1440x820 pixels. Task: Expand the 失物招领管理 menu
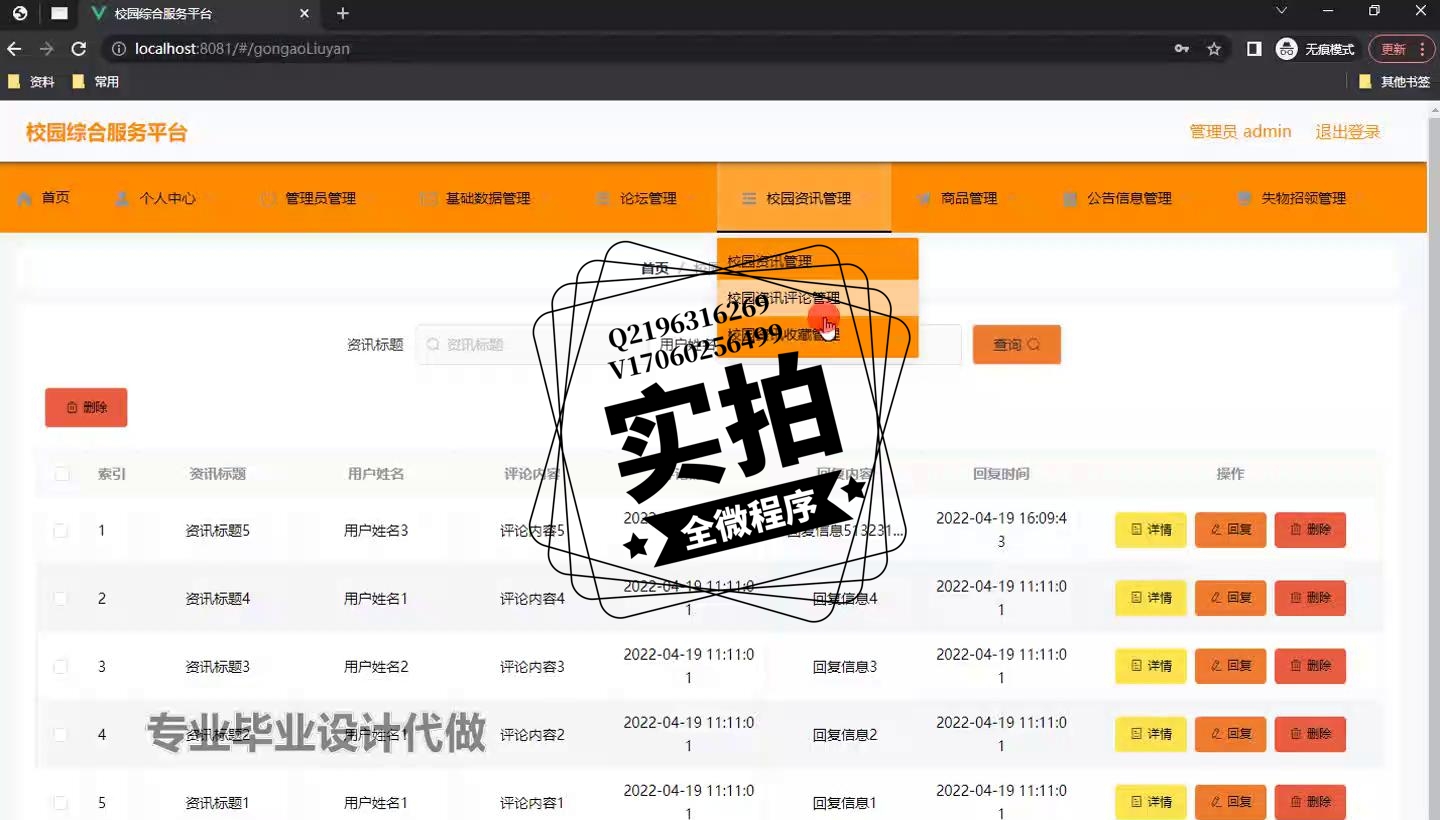pos(1297,198)
